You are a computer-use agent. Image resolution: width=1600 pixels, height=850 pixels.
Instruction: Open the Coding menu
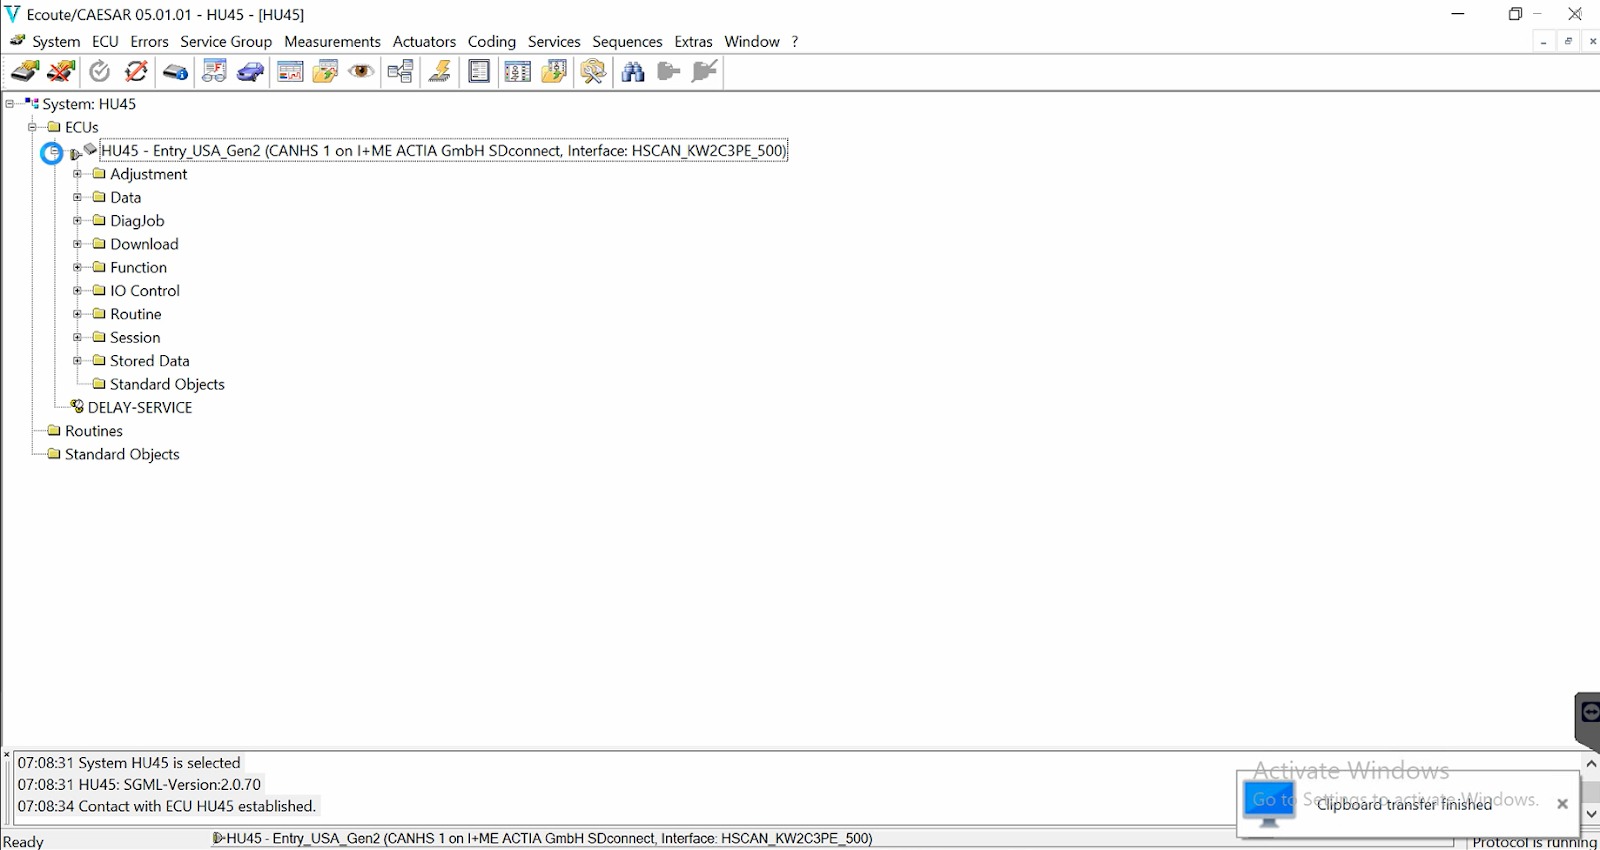click(x=491, y=41)
